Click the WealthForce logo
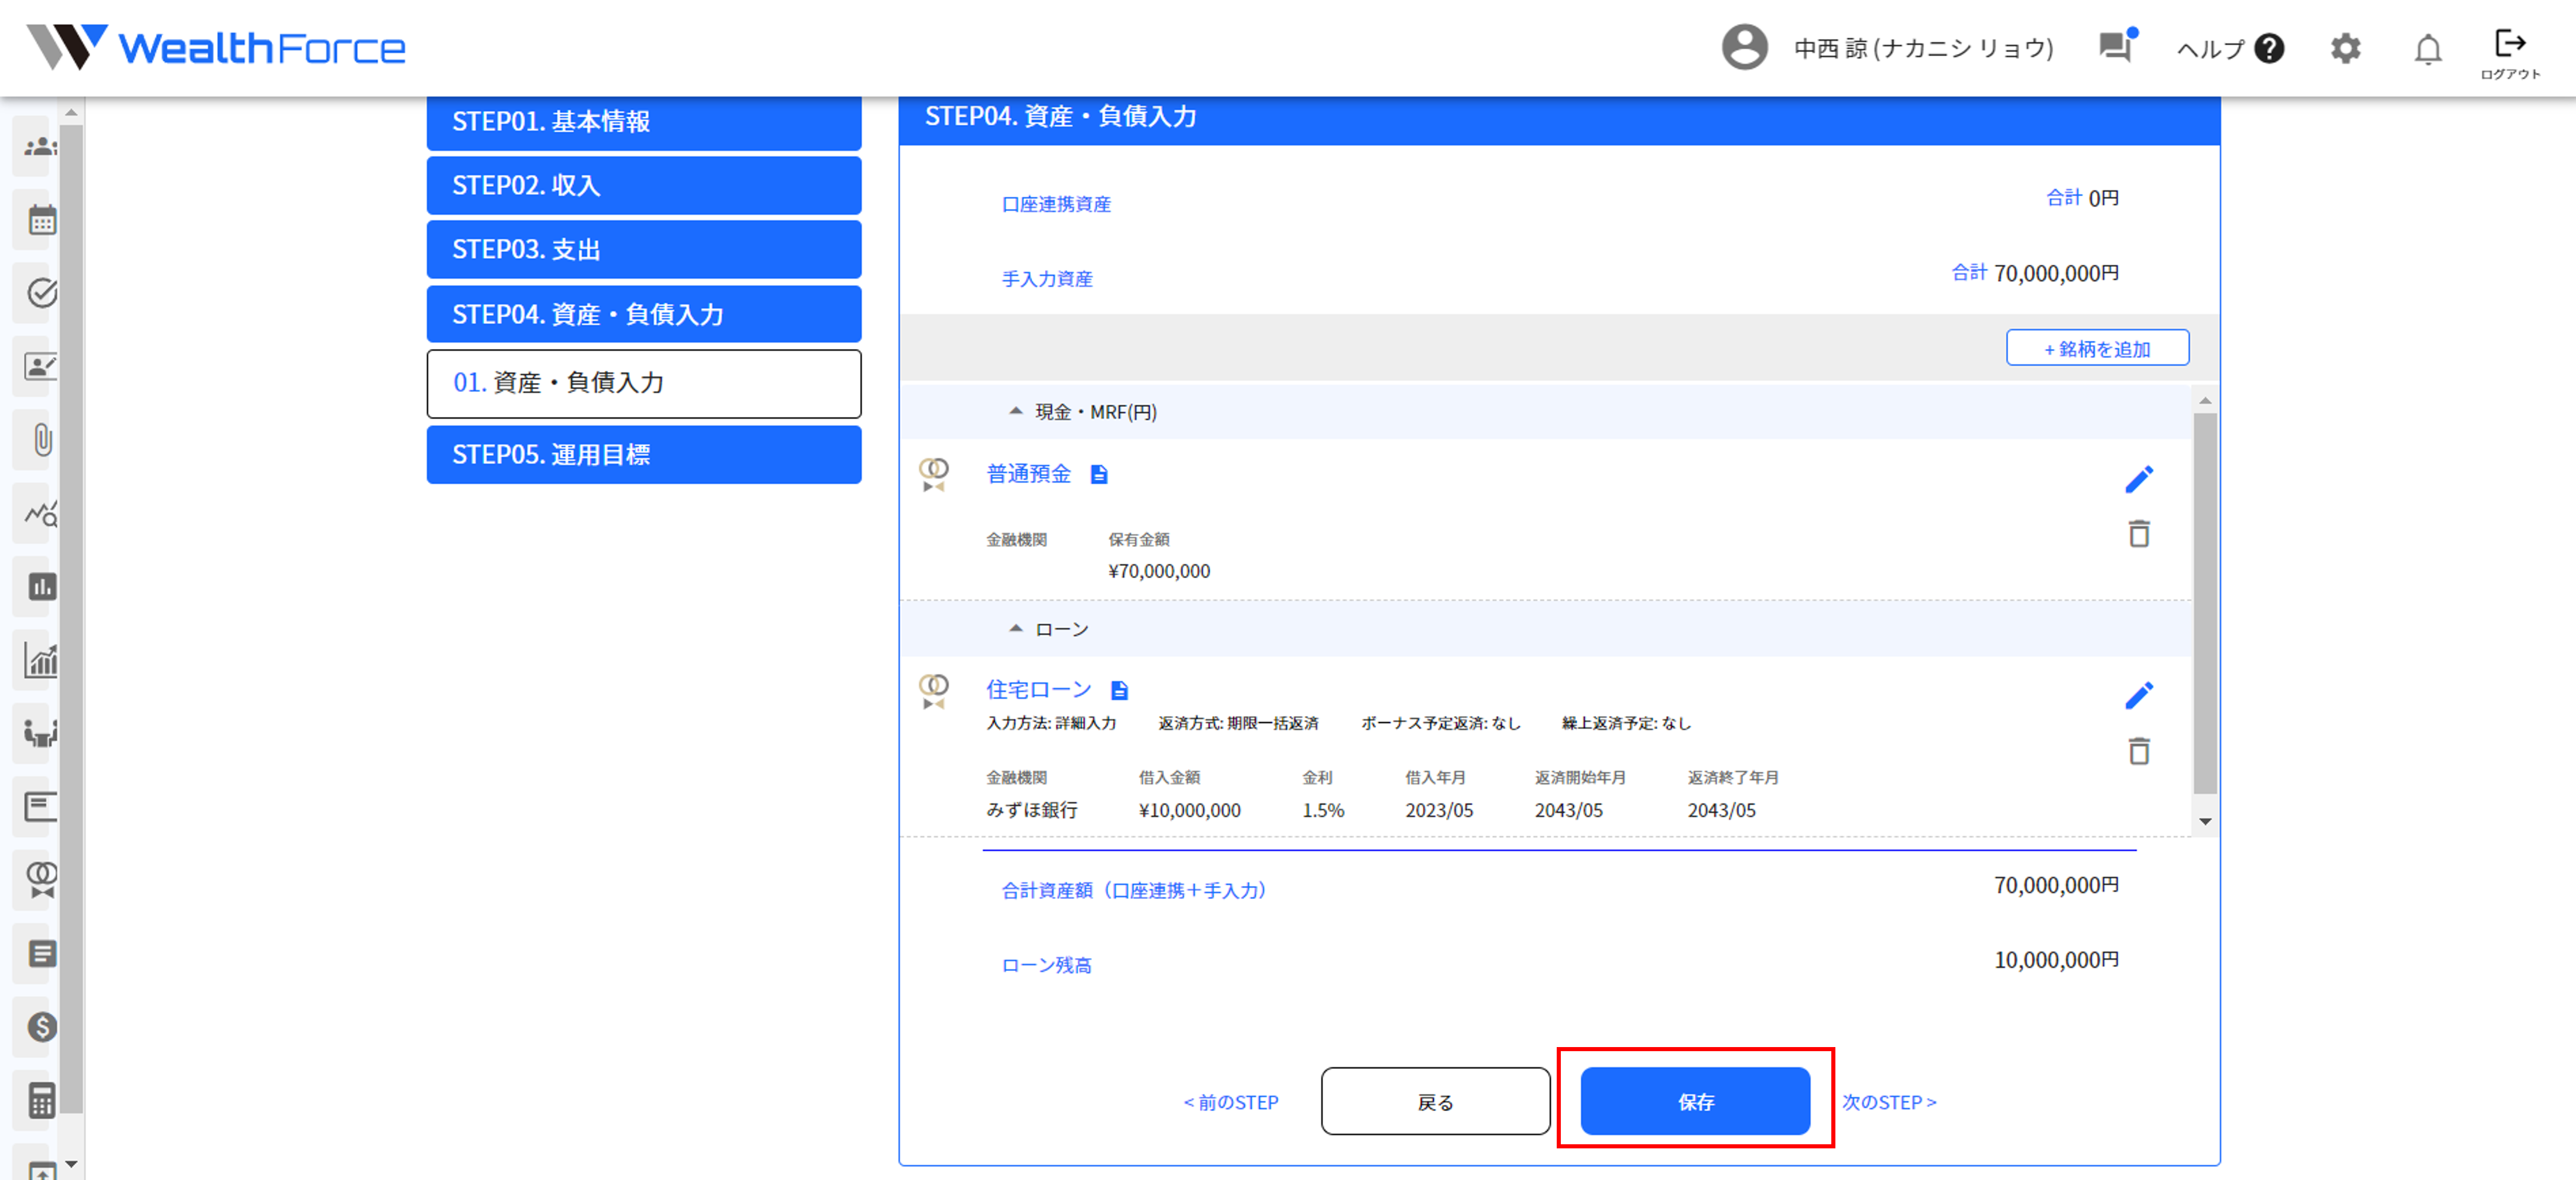The image size is (2576, 1180). coord(216,48)
